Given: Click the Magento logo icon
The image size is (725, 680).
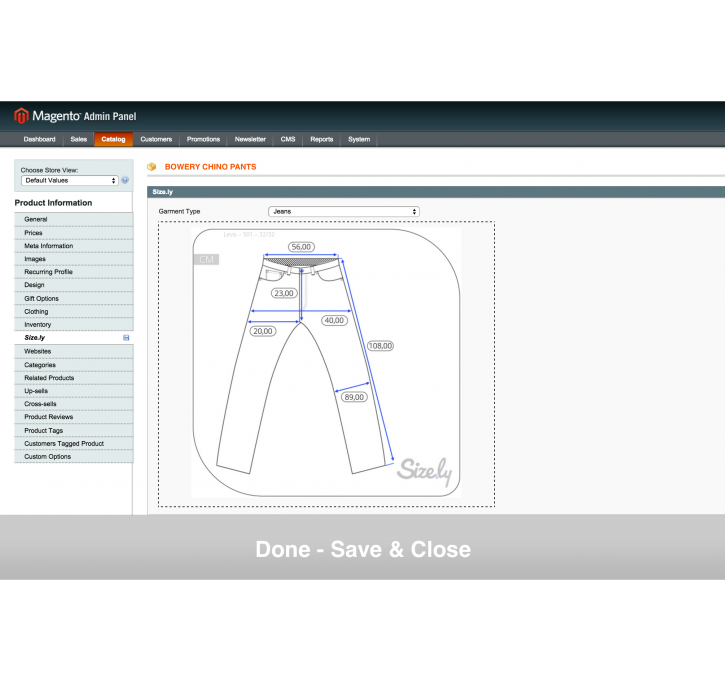Looking at the screenshot, I should pos(21,116).
